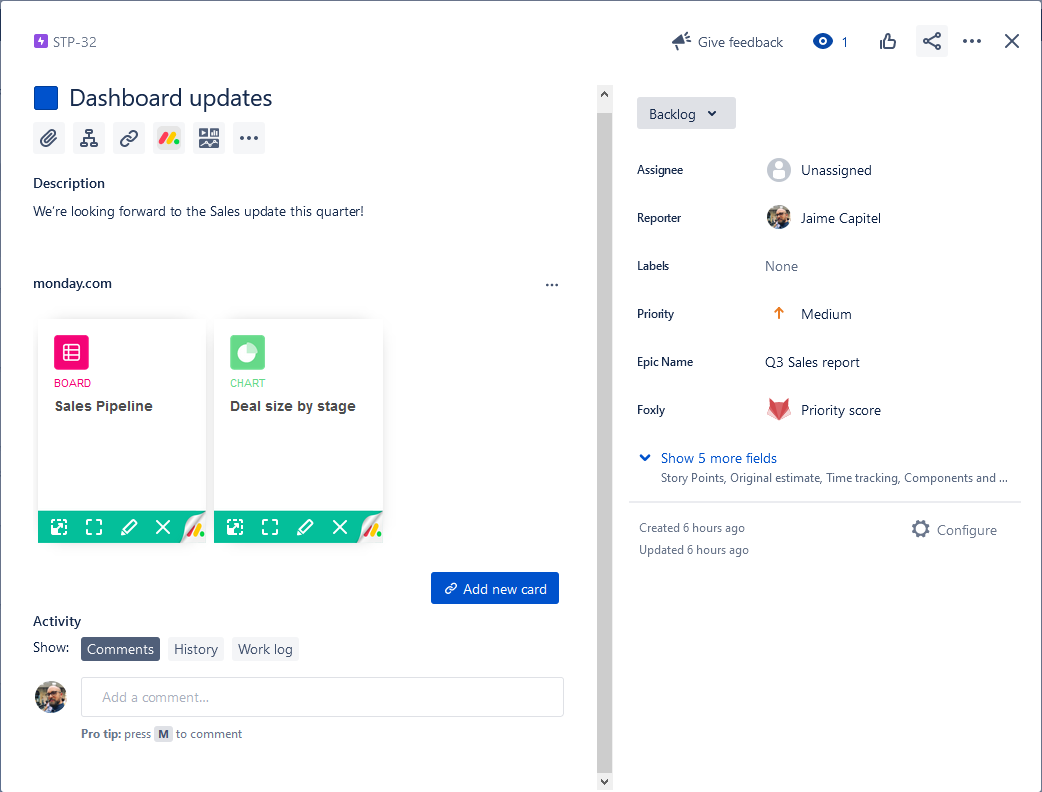
Task: Close the issue dialog with X
Action: coord(1011,41)
